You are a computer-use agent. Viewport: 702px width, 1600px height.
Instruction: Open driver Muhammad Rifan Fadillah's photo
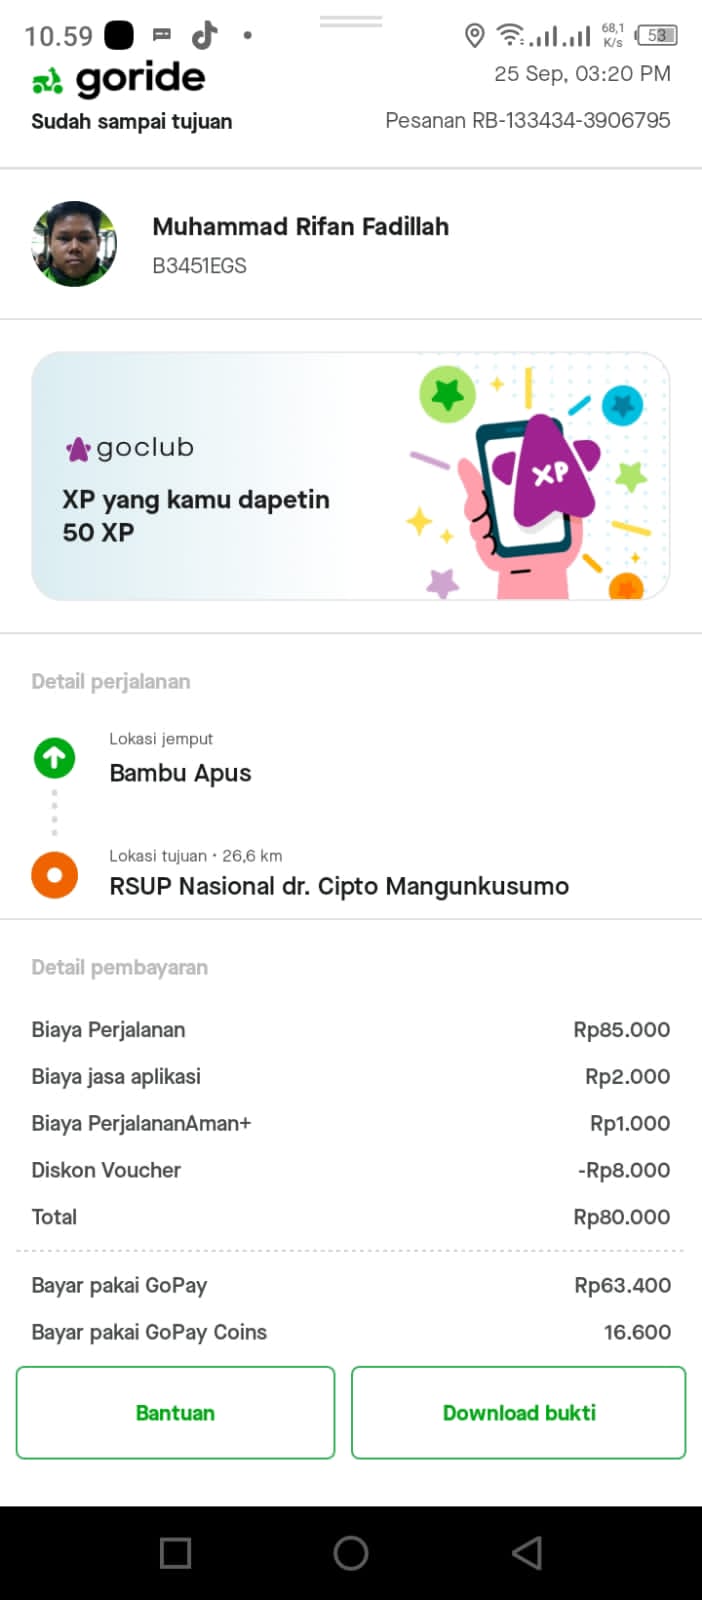coord(74,244)
